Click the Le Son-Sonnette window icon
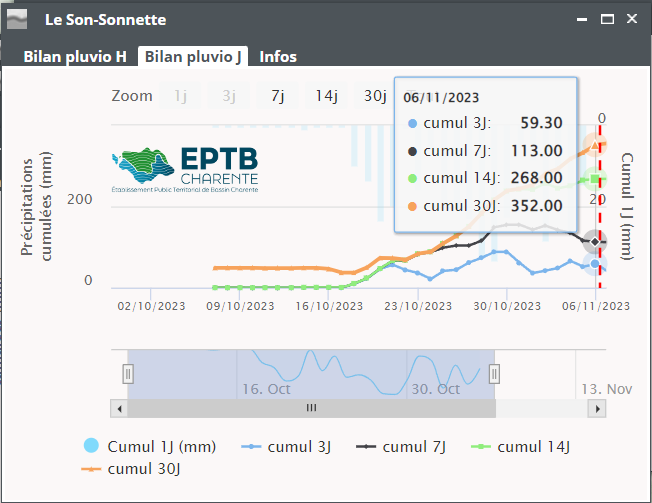The height and width of the screenshot is (503, 652). pos(17,19)
